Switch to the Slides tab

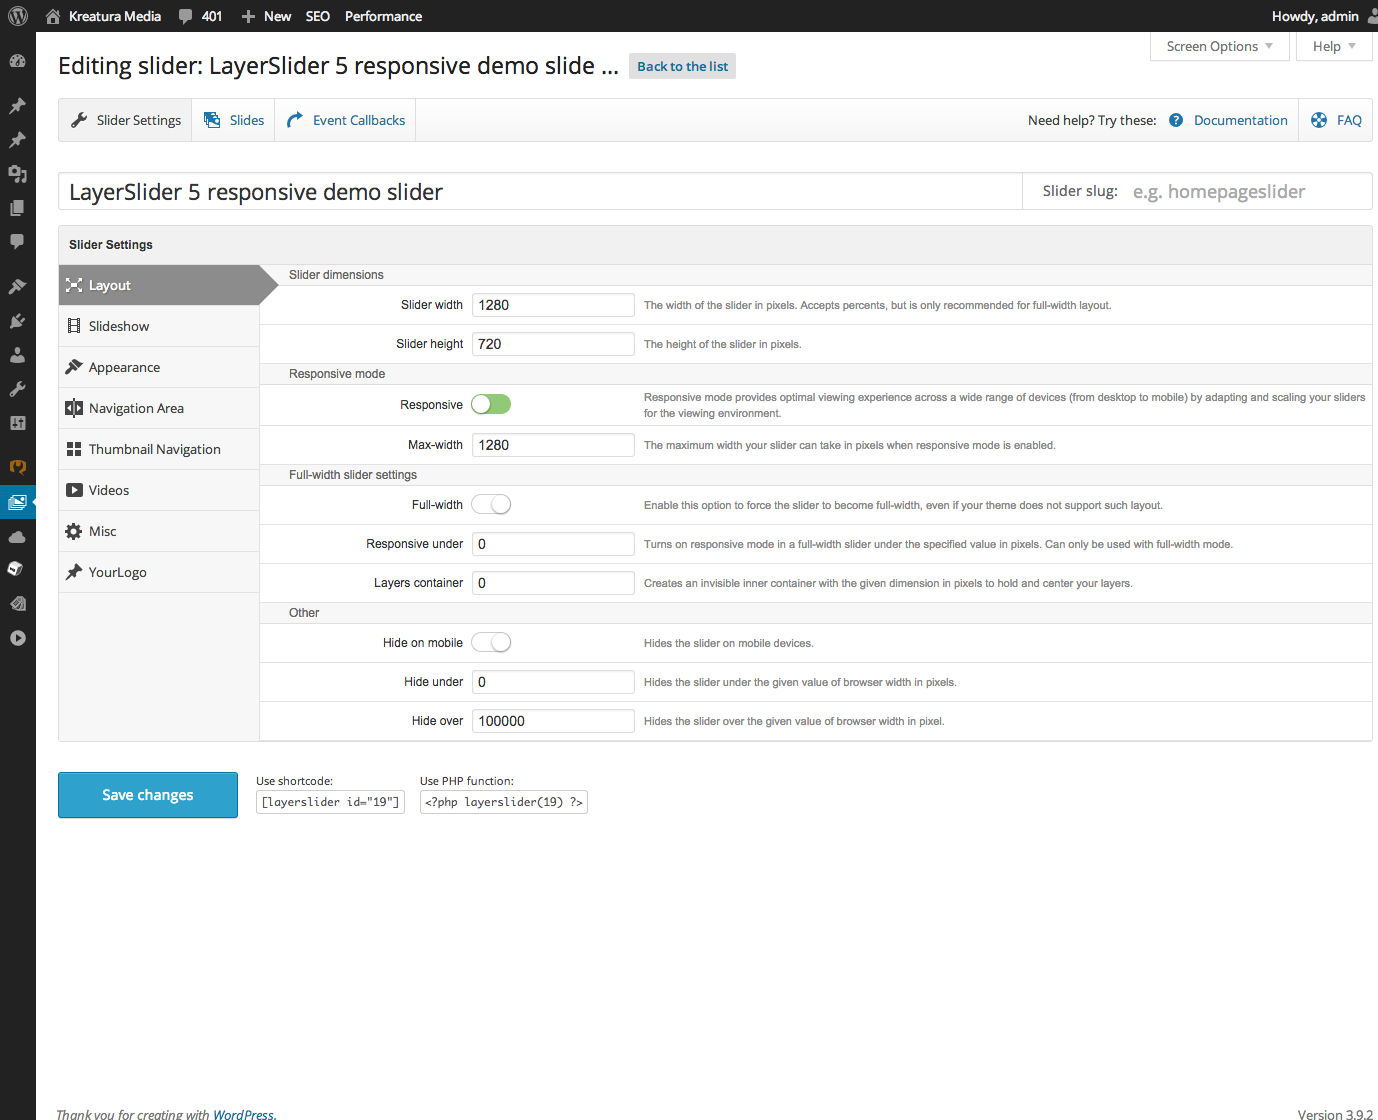tap(233, 119)
